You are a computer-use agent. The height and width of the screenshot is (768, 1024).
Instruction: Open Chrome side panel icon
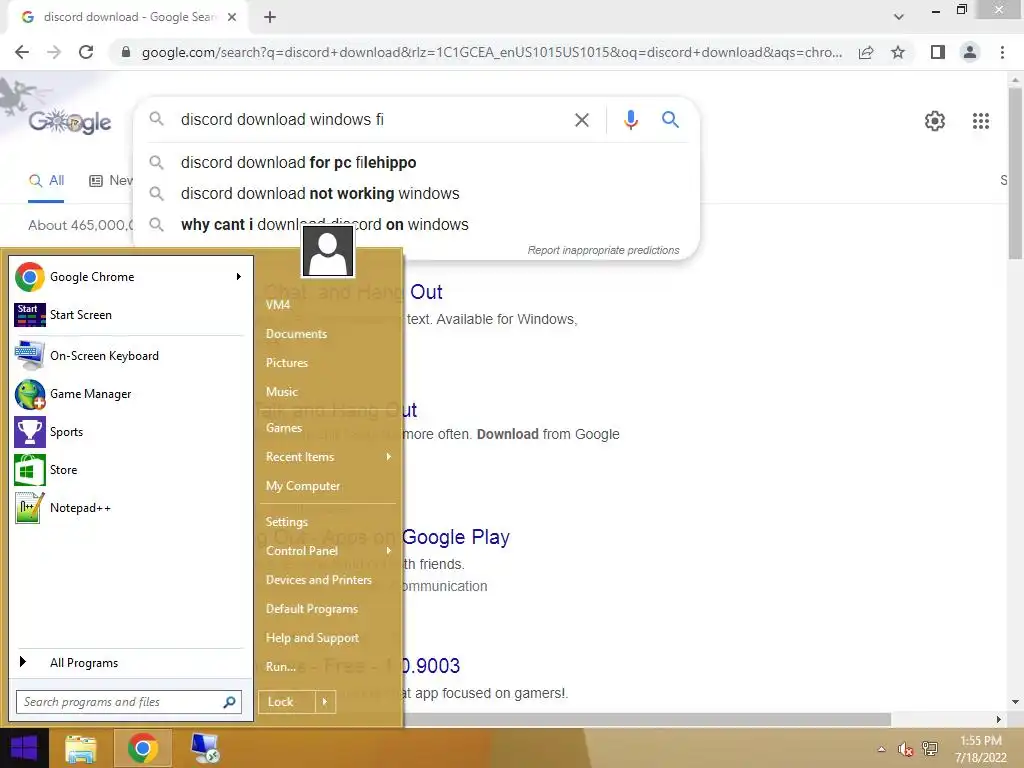(x=938, y=52)
